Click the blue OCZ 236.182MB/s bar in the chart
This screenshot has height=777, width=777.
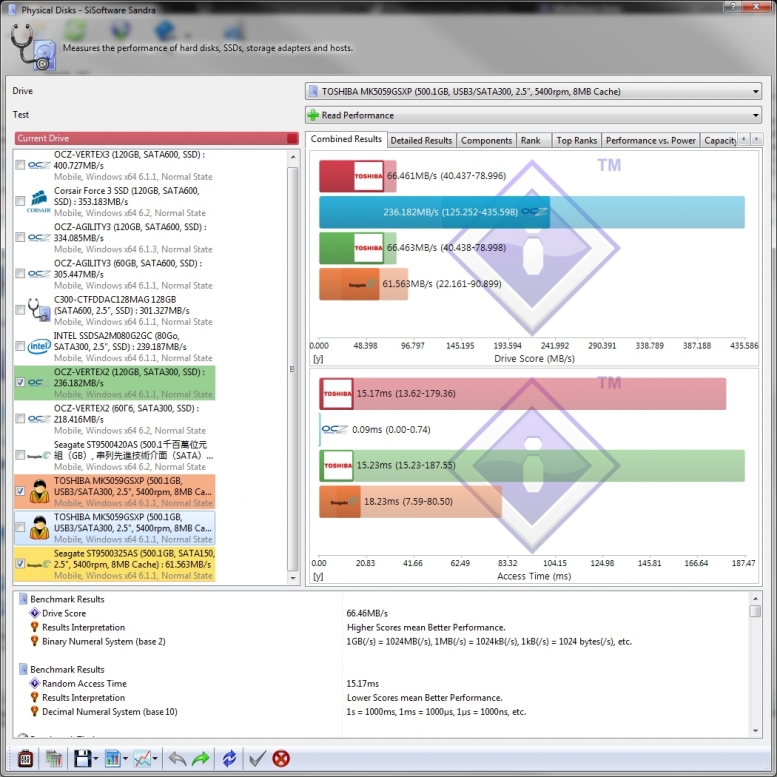[434, 212]
